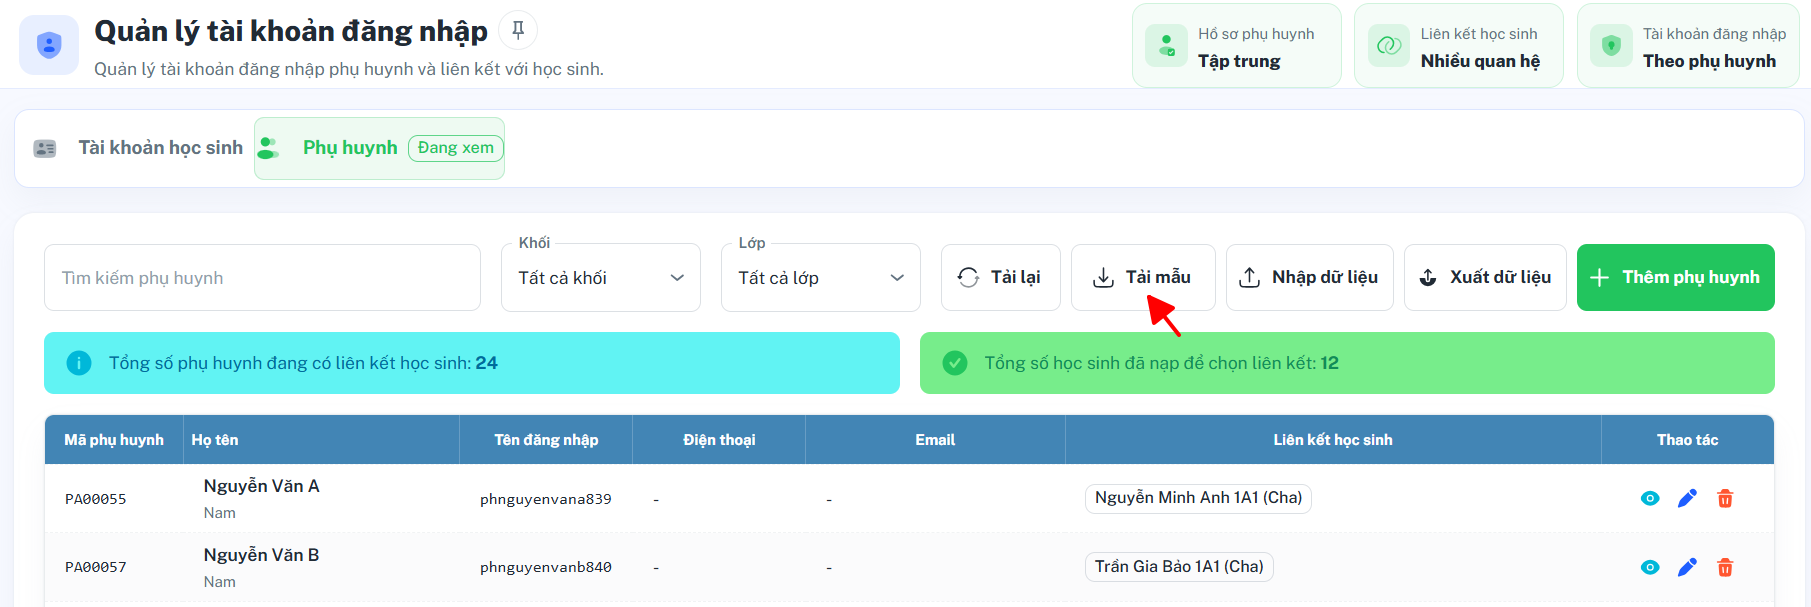Click username phnguyenvanb840

[546, 567]
